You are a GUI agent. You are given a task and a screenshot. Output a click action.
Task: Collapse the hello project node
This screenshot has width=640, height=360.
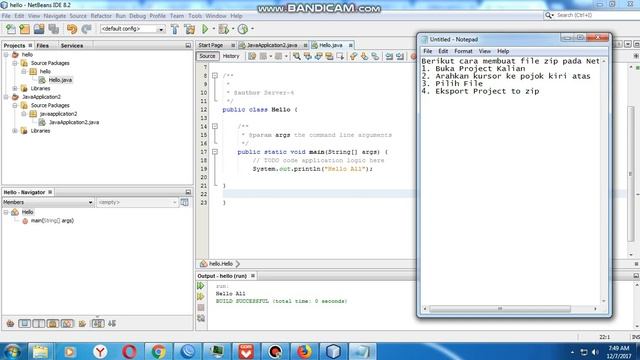[x=6, y=54]
